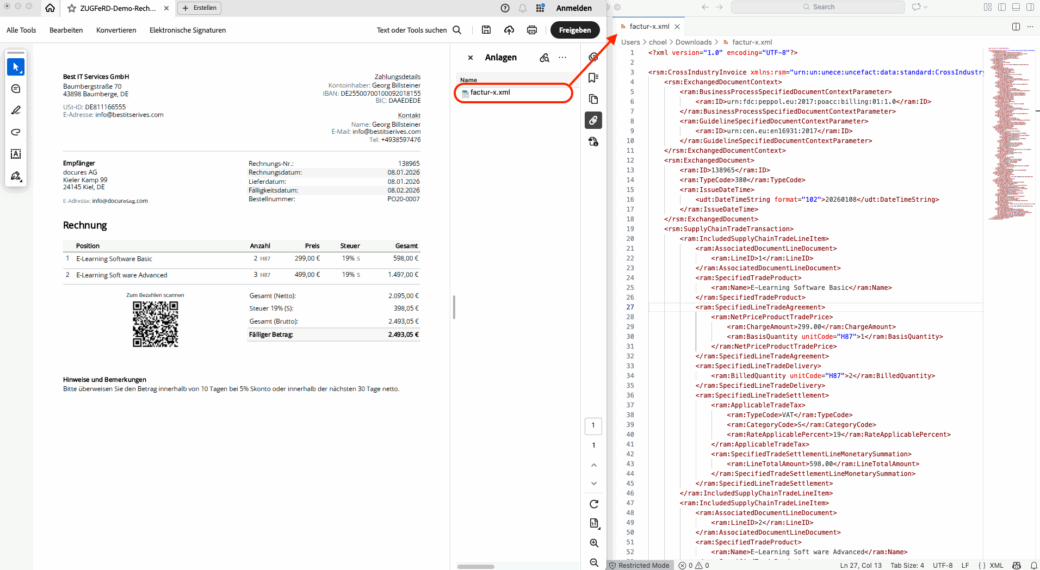The width and height of the screenshot is (1040, 570).
Task: Click the Freigeben share button
Action: 574,30
